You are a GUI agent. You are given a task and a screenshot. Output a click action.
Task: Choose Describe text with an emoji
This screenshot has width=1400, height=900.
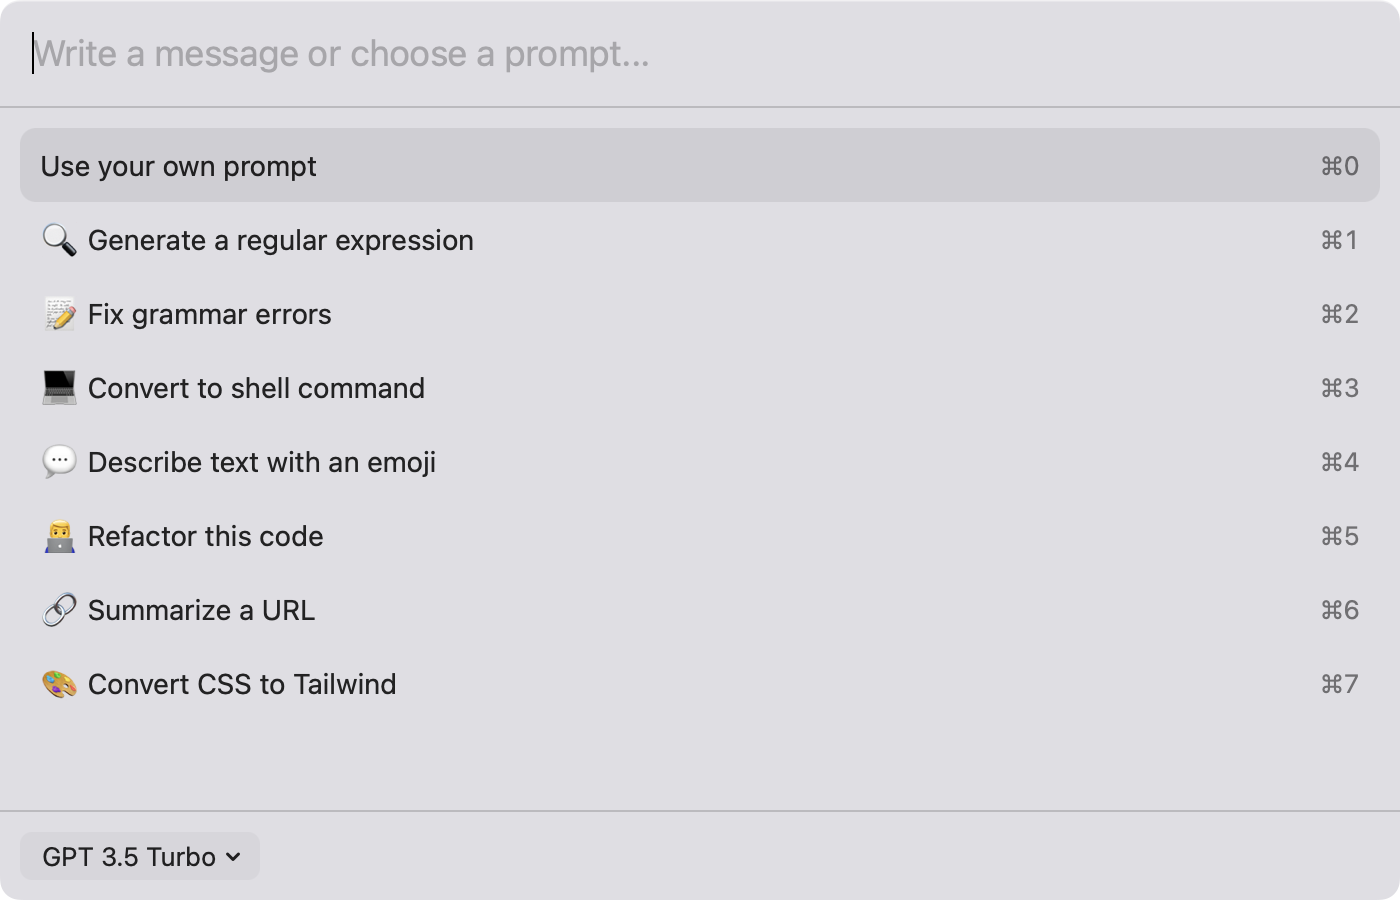pos(262,462)
